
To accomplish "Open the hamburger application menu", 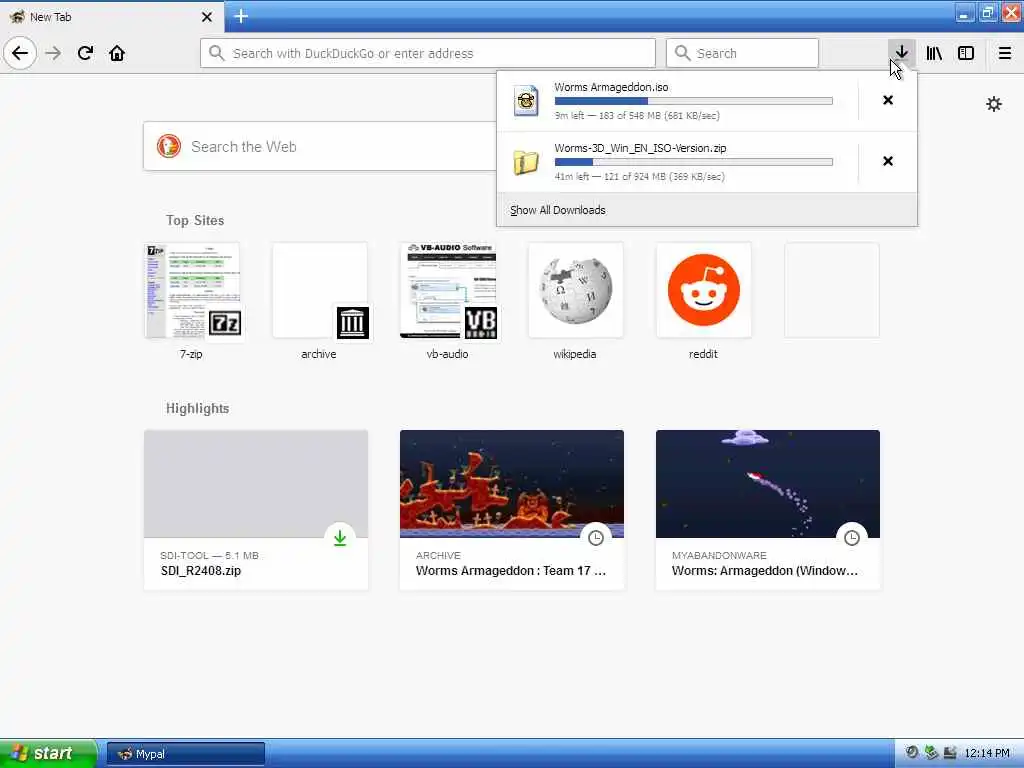I will (1004, 53).
